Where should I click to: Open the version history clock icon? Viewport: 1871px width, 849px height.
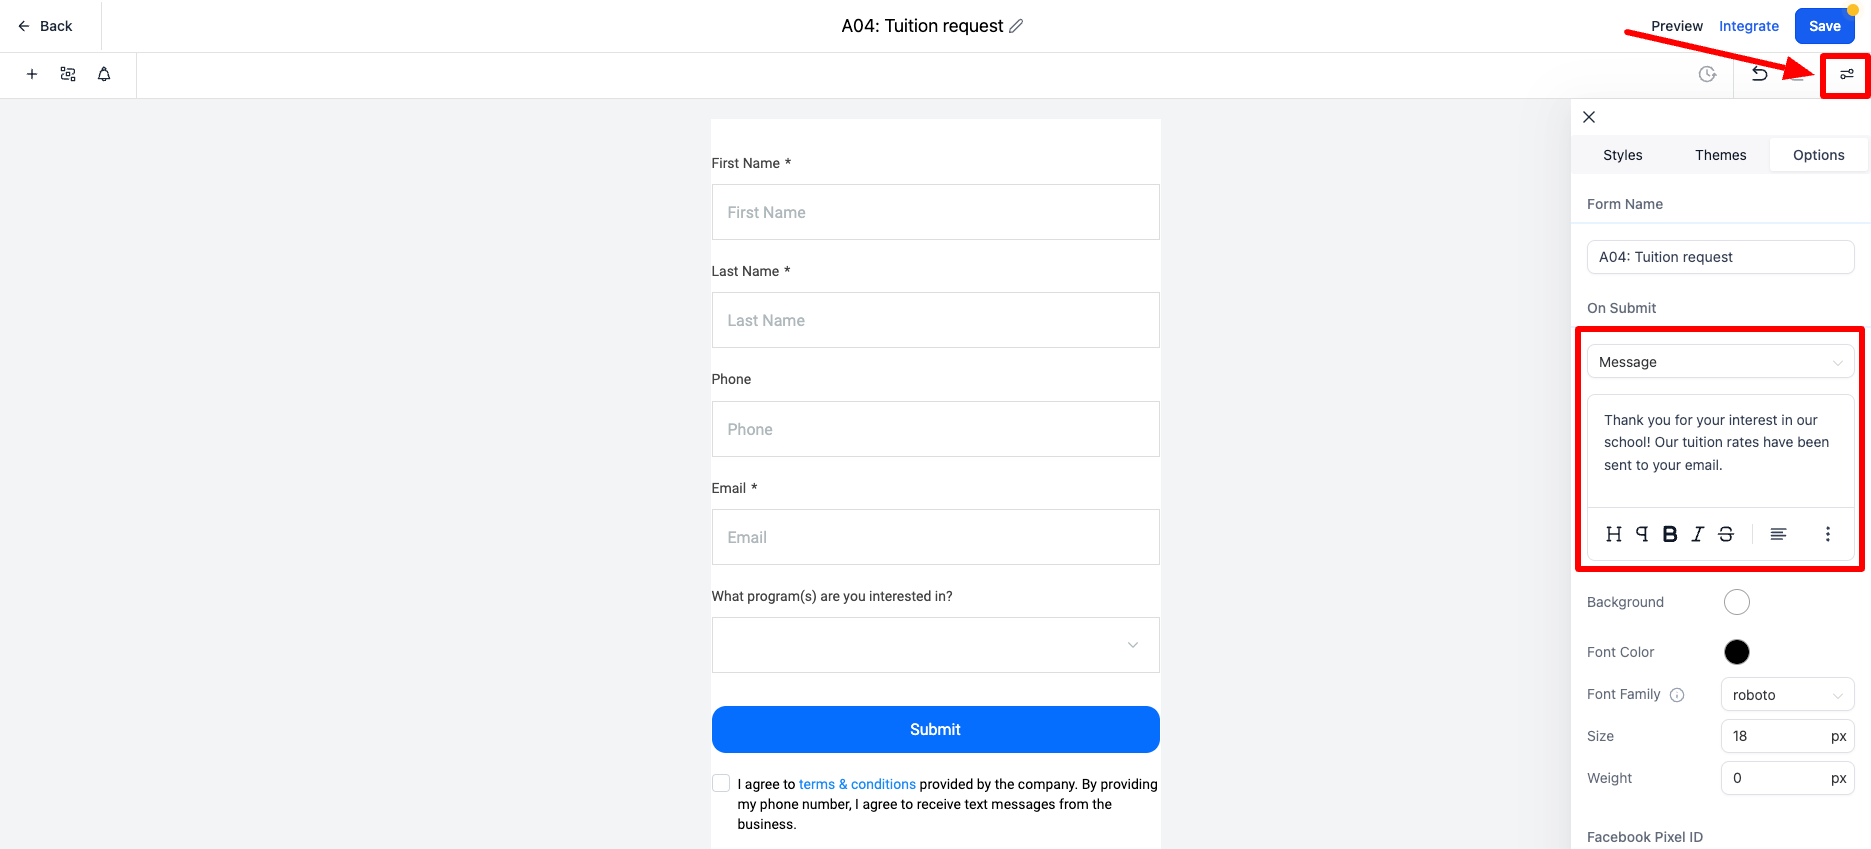(1708, 74)
